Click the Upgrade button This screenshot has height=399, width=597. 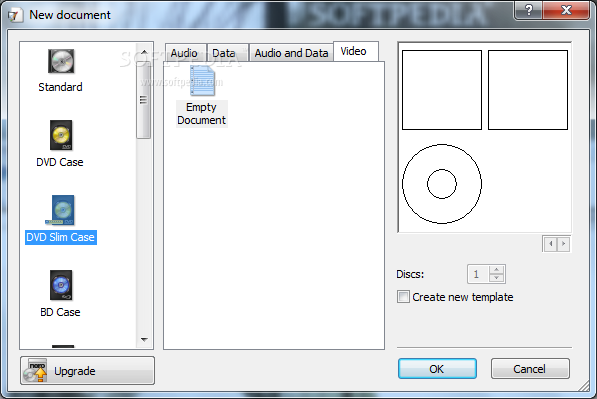(87, 370)
